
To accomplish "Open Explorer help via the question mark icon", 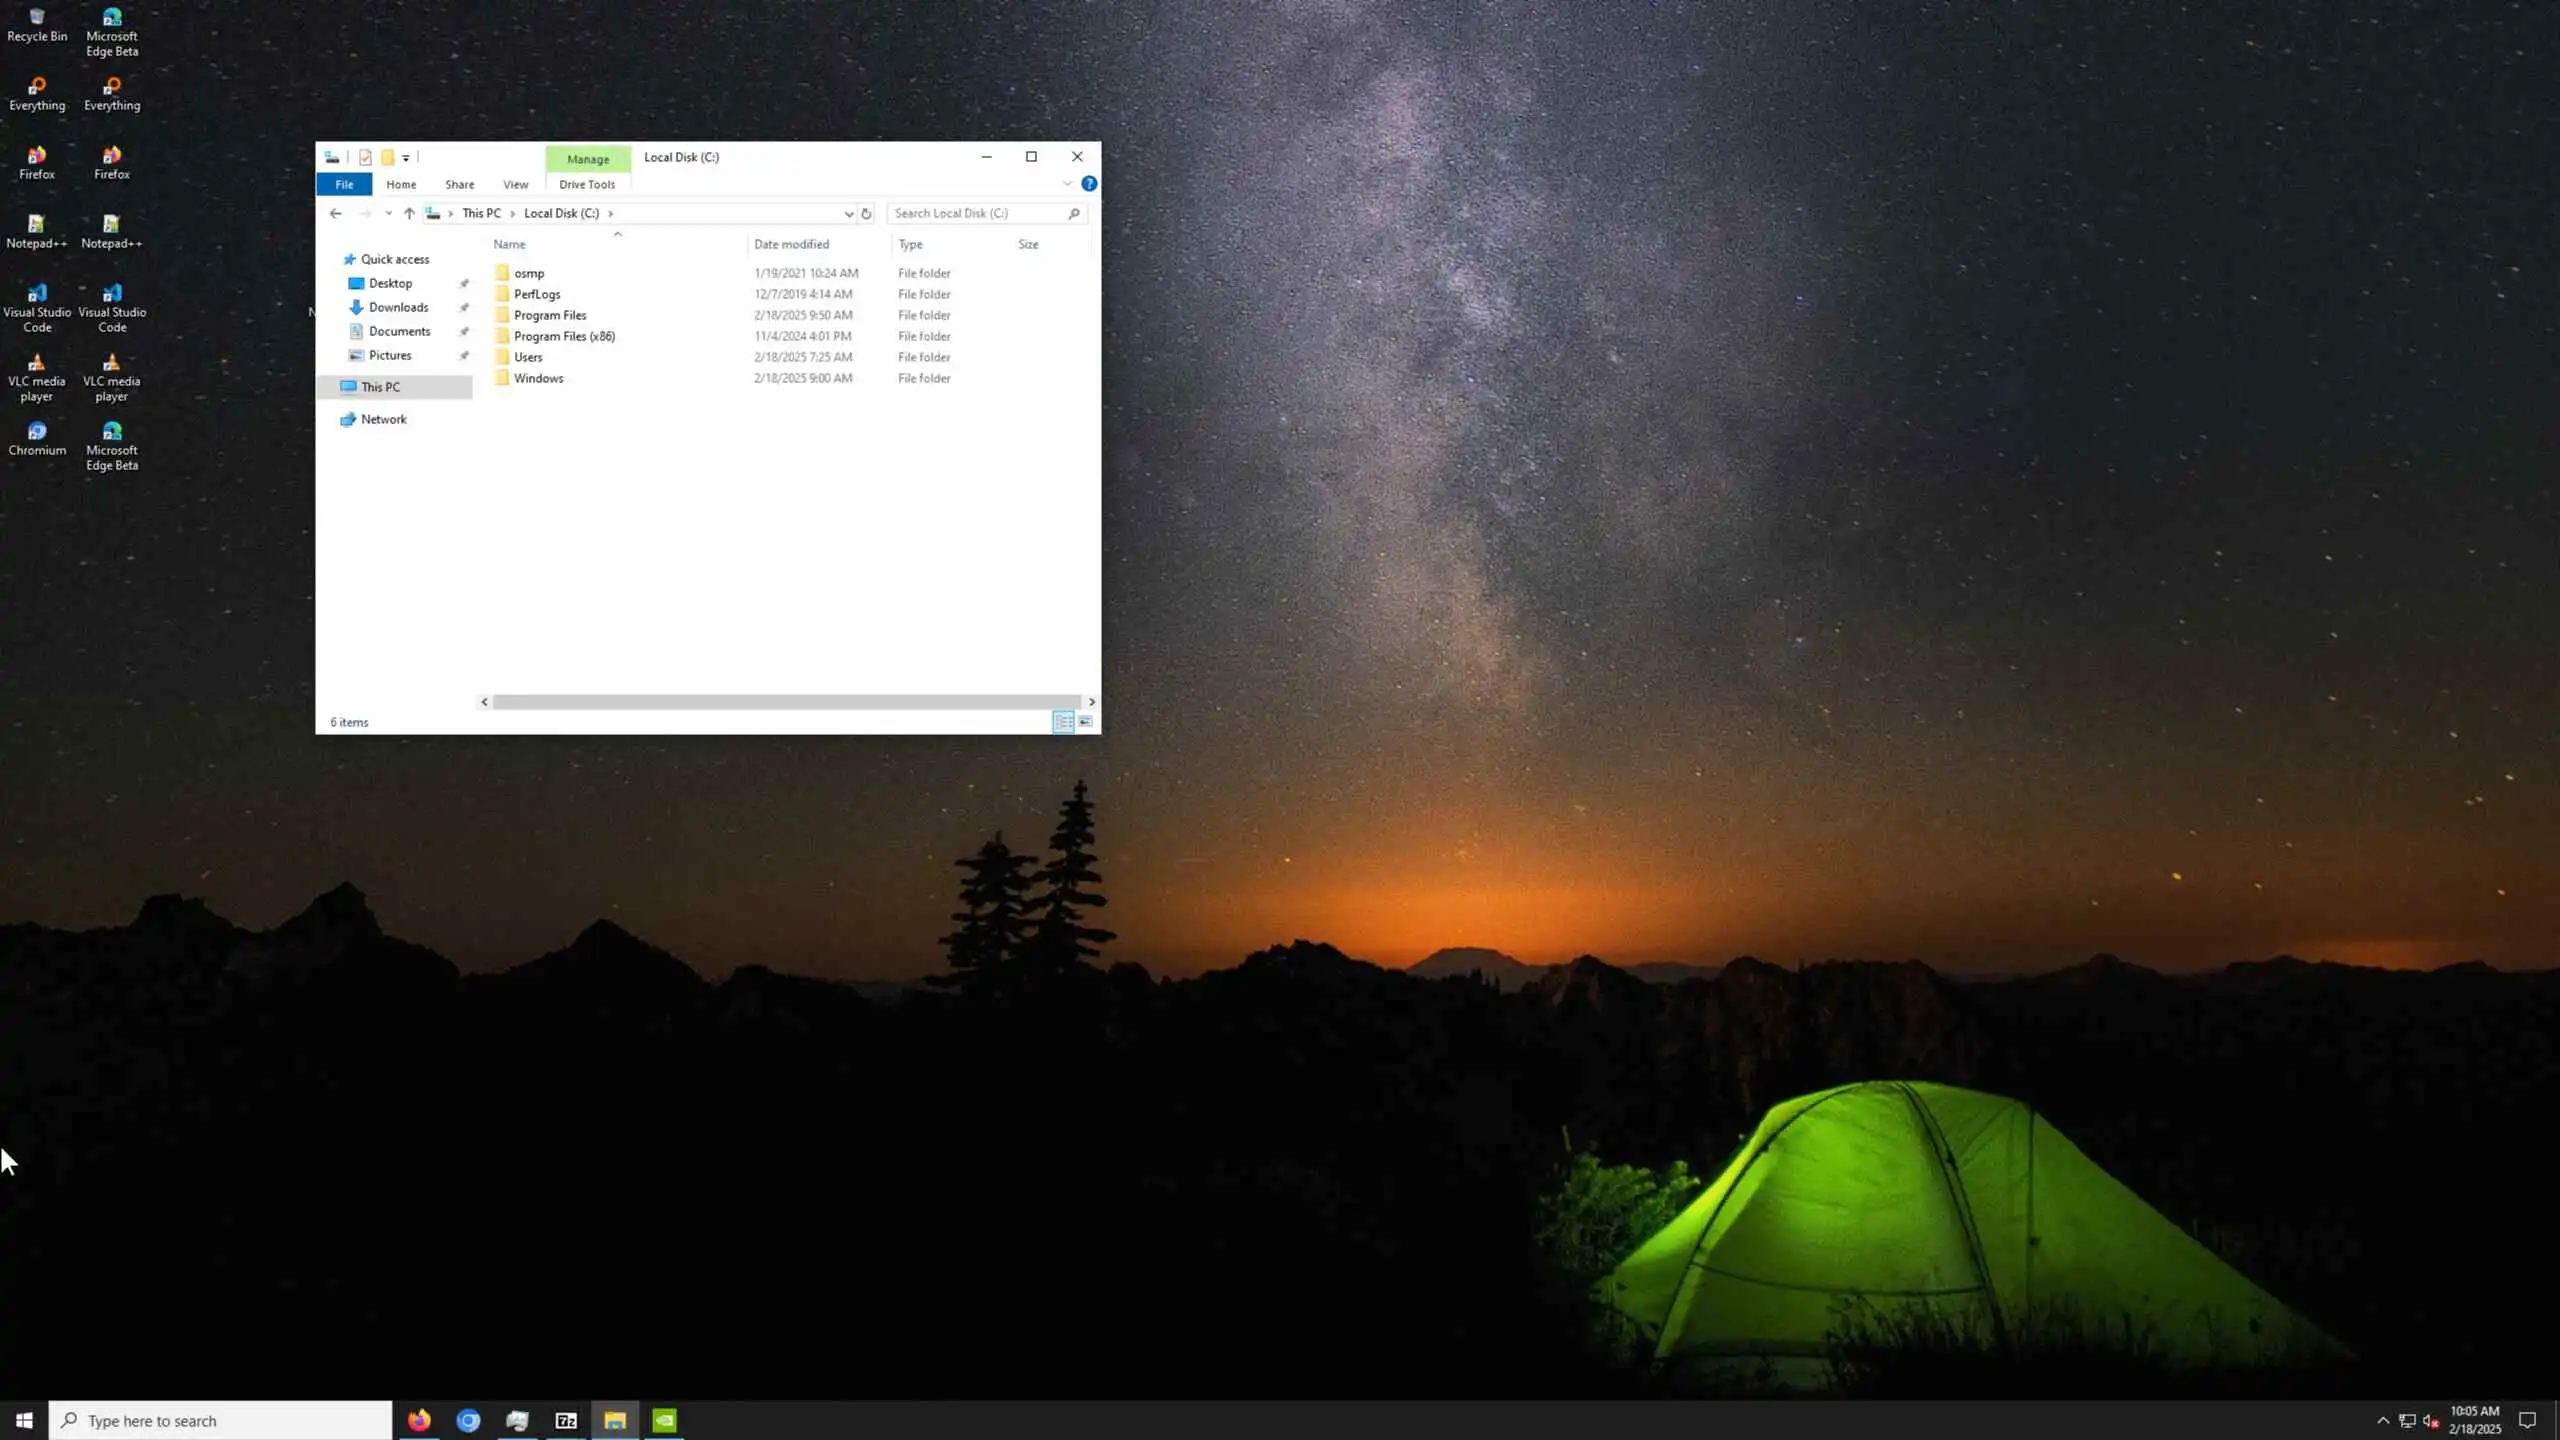I will coord(1089,184).
